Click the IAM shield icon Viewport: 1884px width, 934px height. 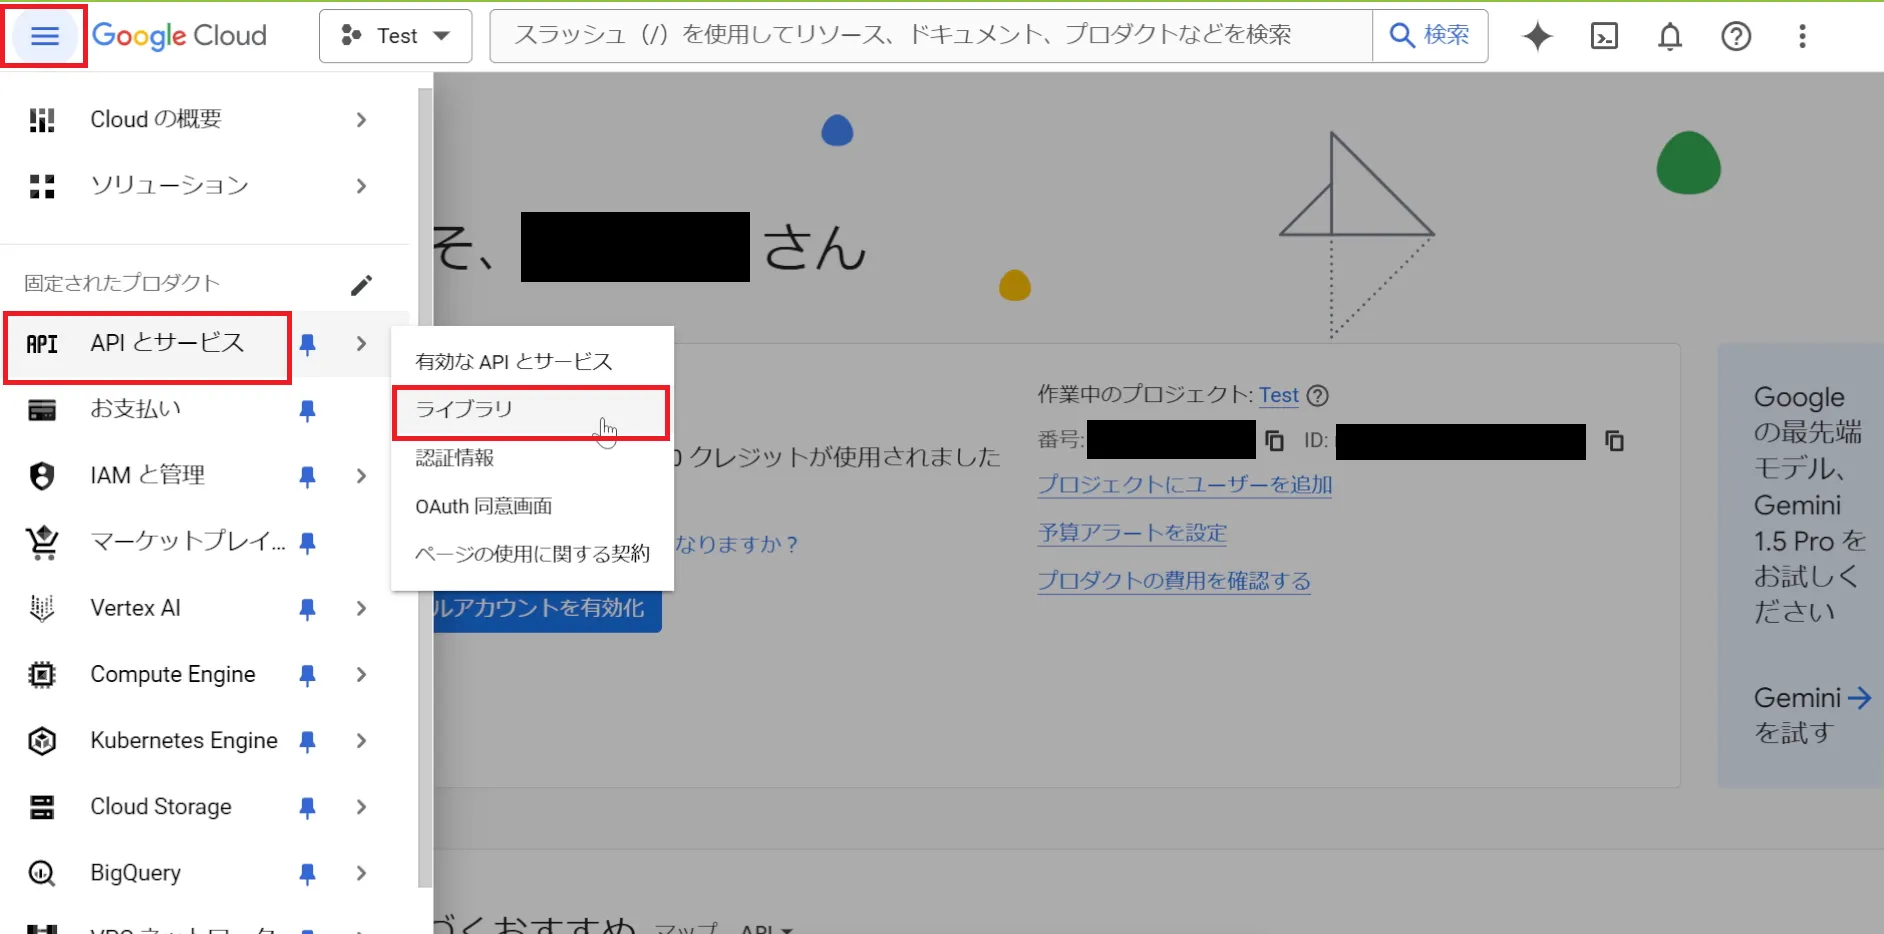(42, 476)
